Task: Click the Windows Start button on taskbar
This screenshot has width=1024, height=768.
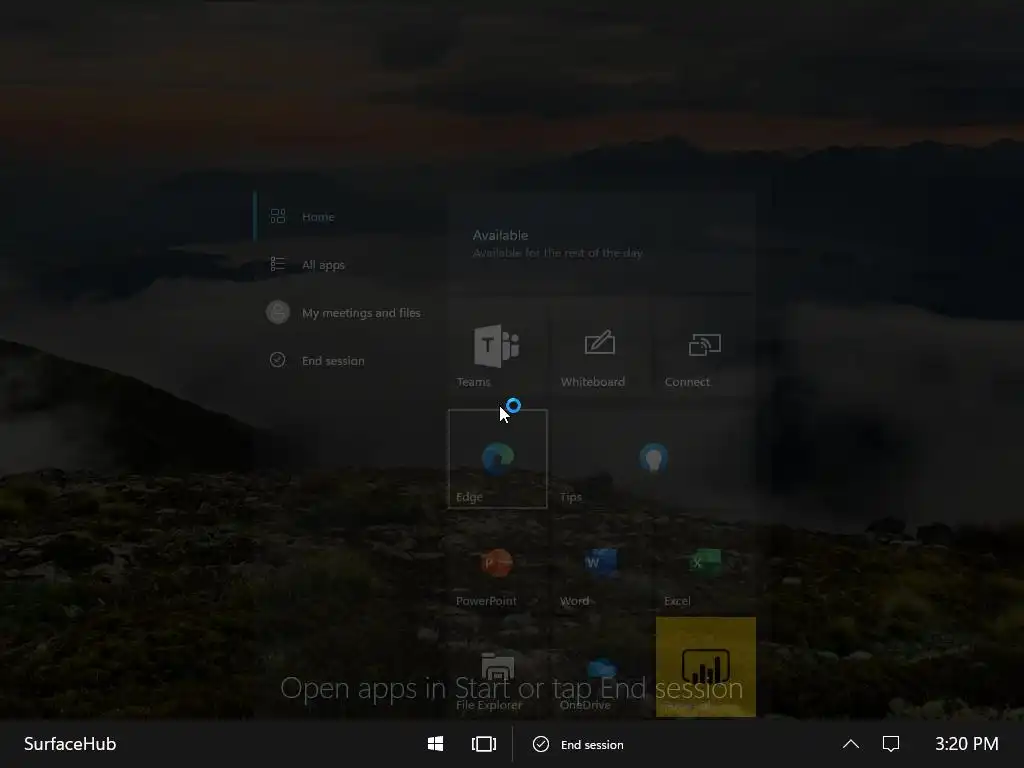Action: coord(436,744)
